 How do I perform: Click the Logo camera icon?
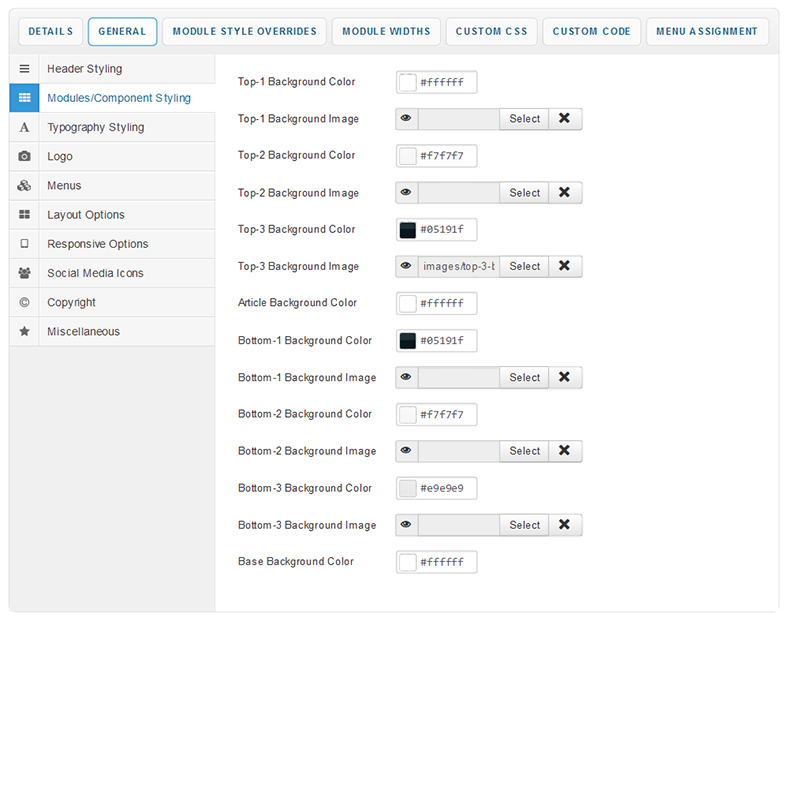click(x=24, y=156)
